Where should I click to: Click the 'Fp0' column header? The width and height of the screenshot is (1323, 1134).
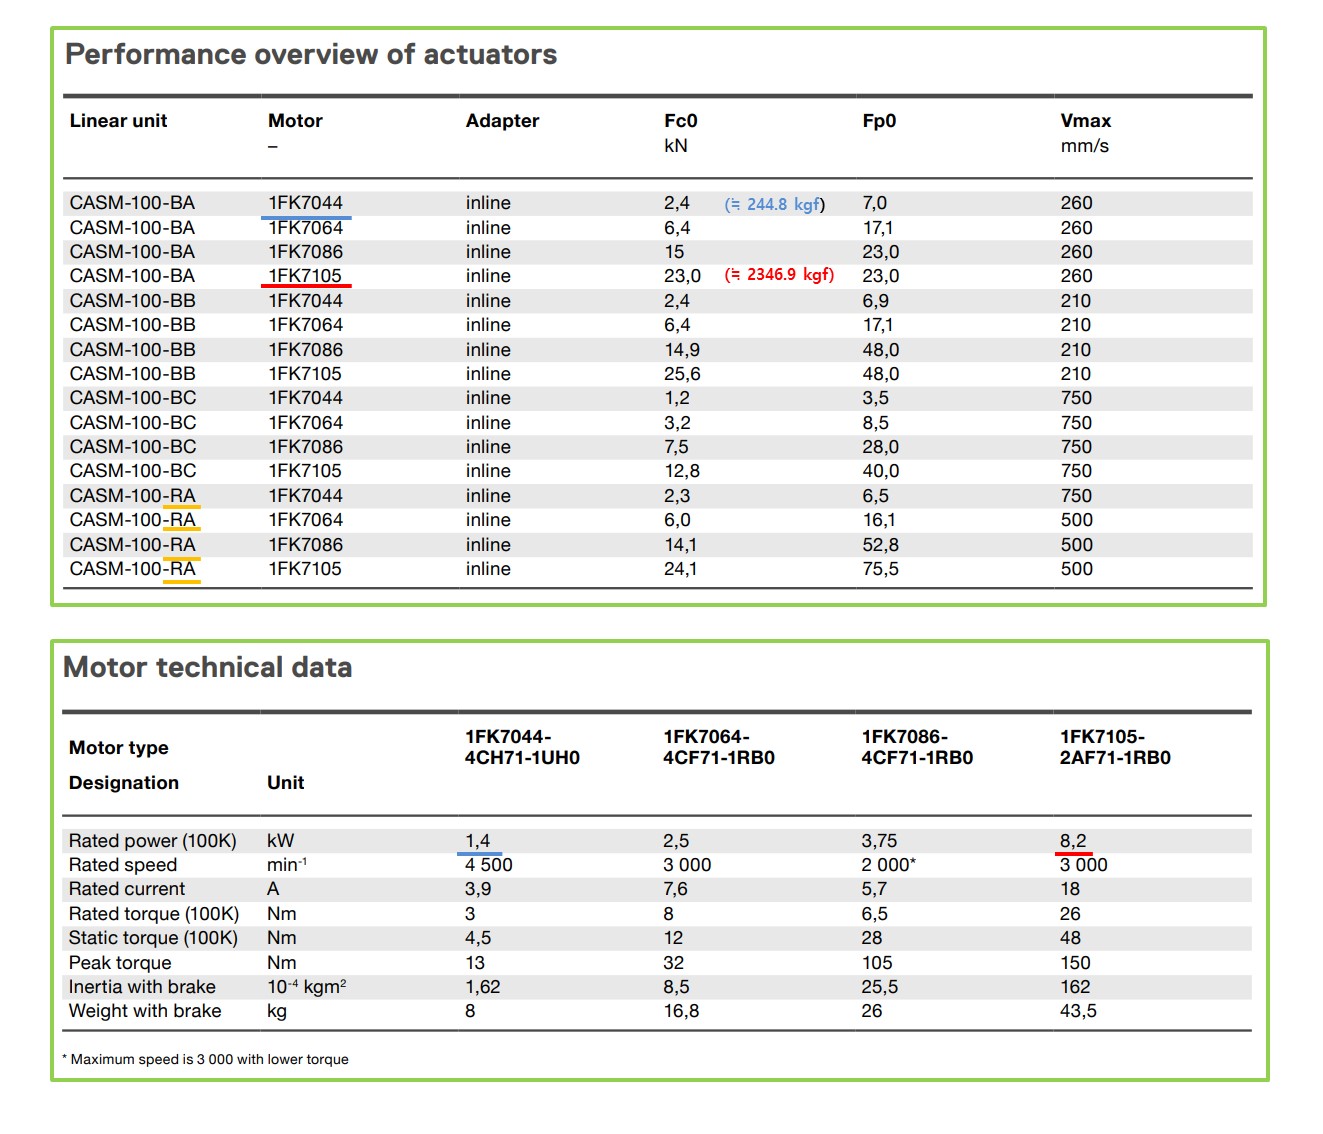coord(879,121)
